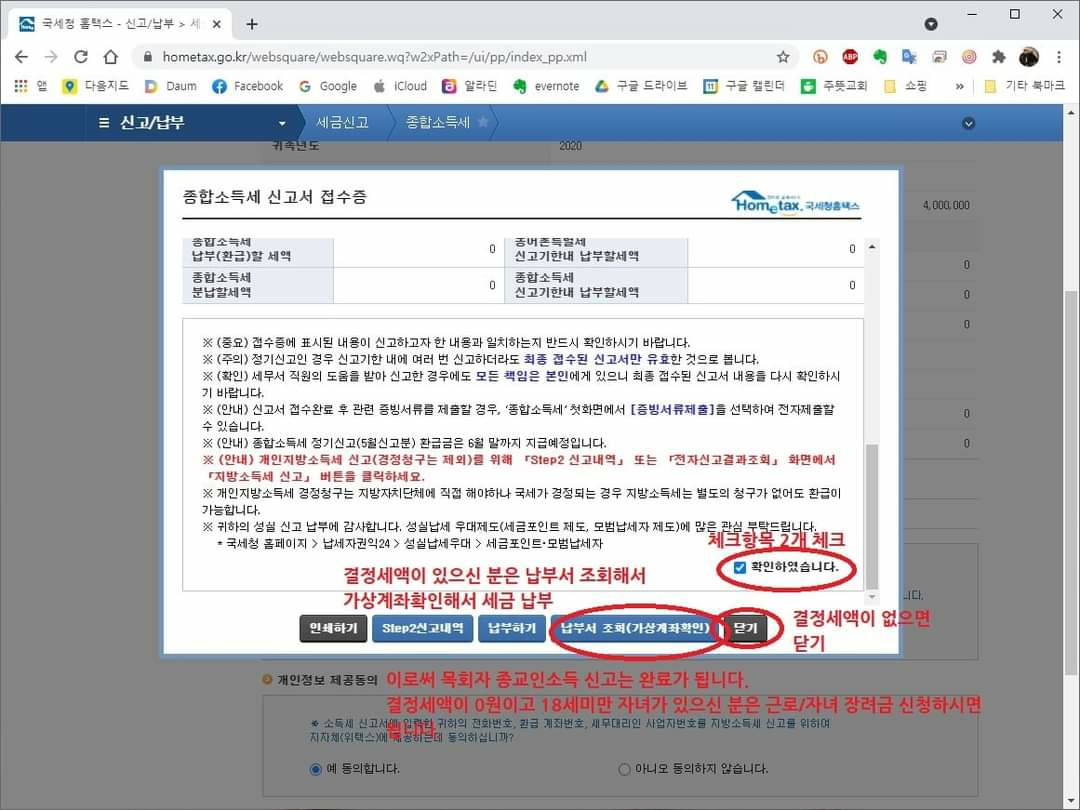Reload the Hometax page
The image size is (1080, 810).
81,57
